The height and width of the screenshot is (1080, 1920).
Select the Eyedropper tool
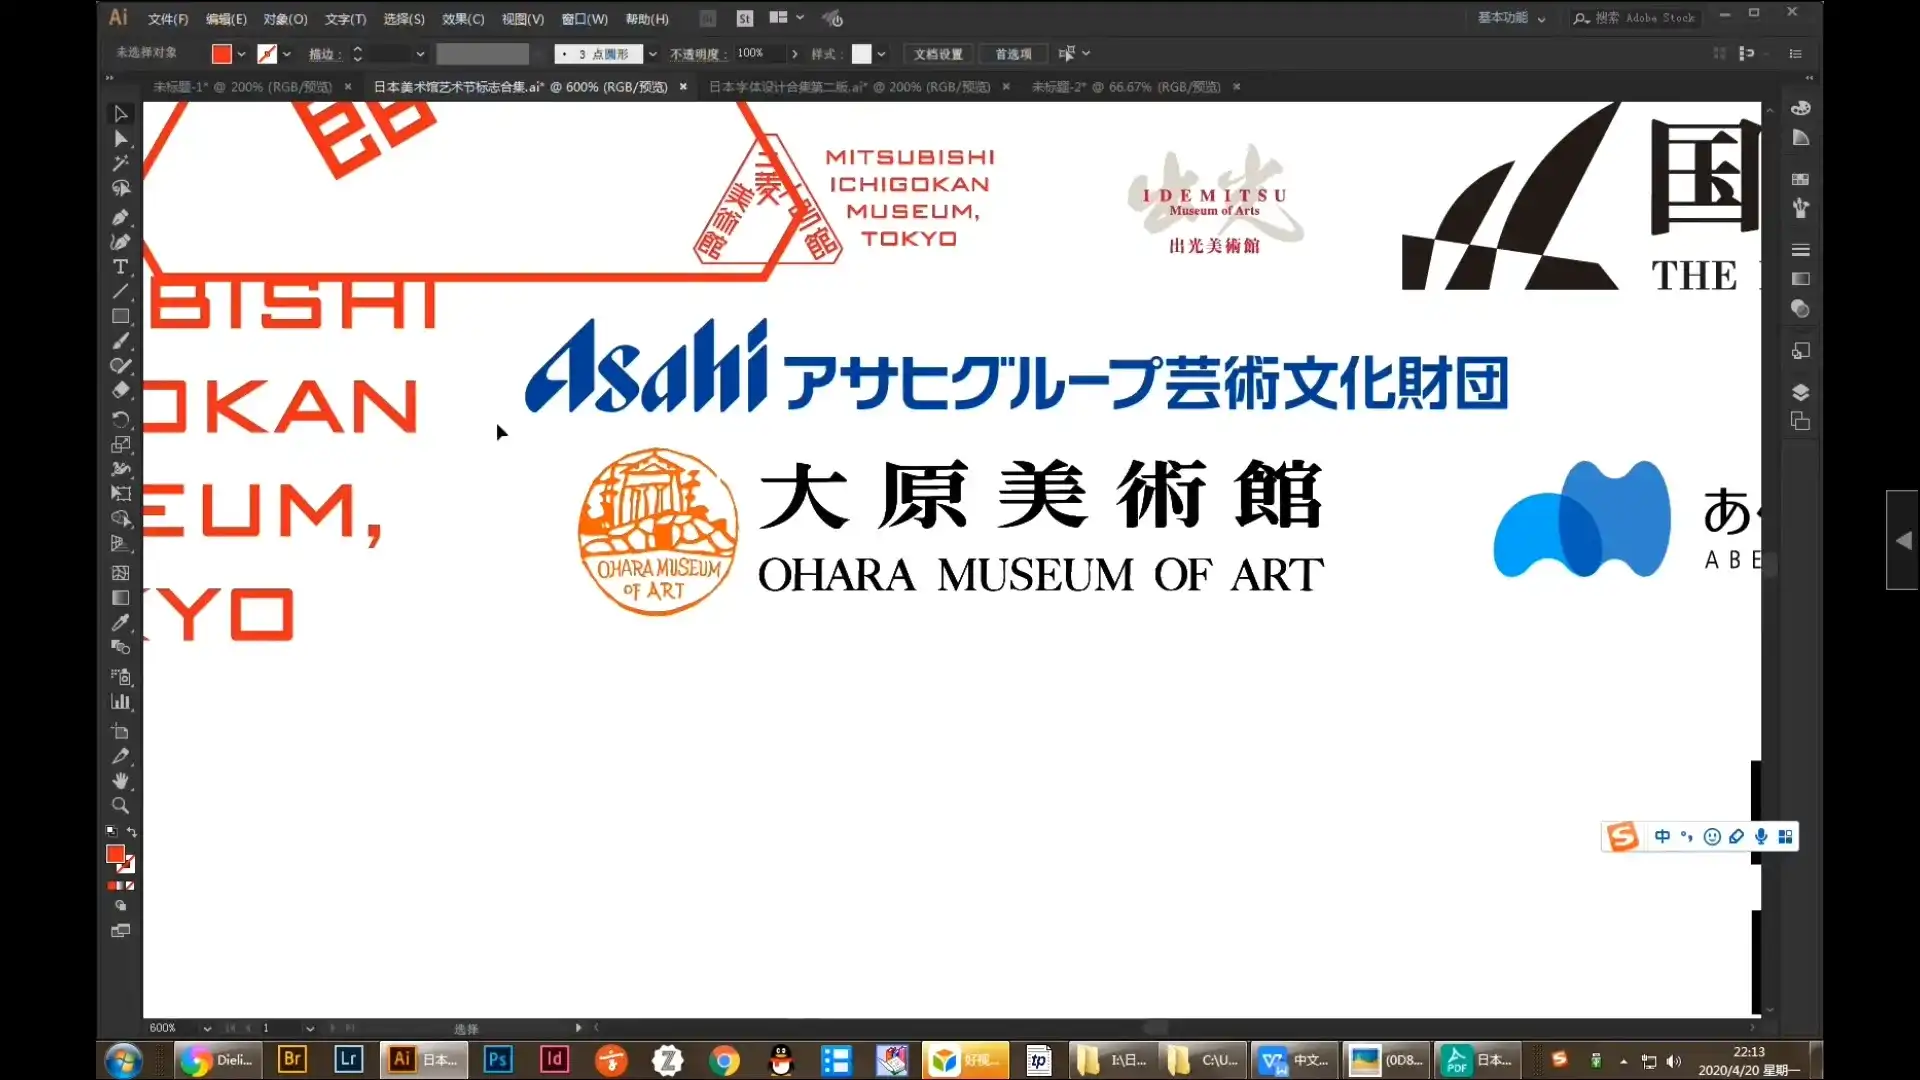120,623
